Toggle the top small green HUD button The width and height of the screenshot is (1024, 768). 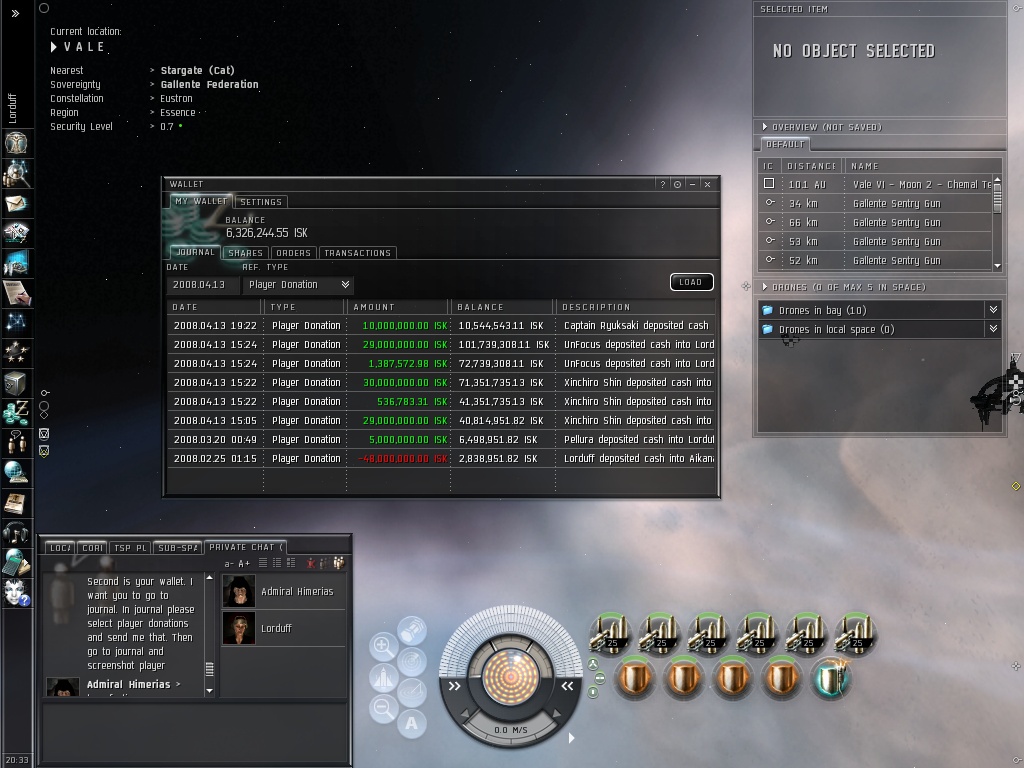(593, 665)
